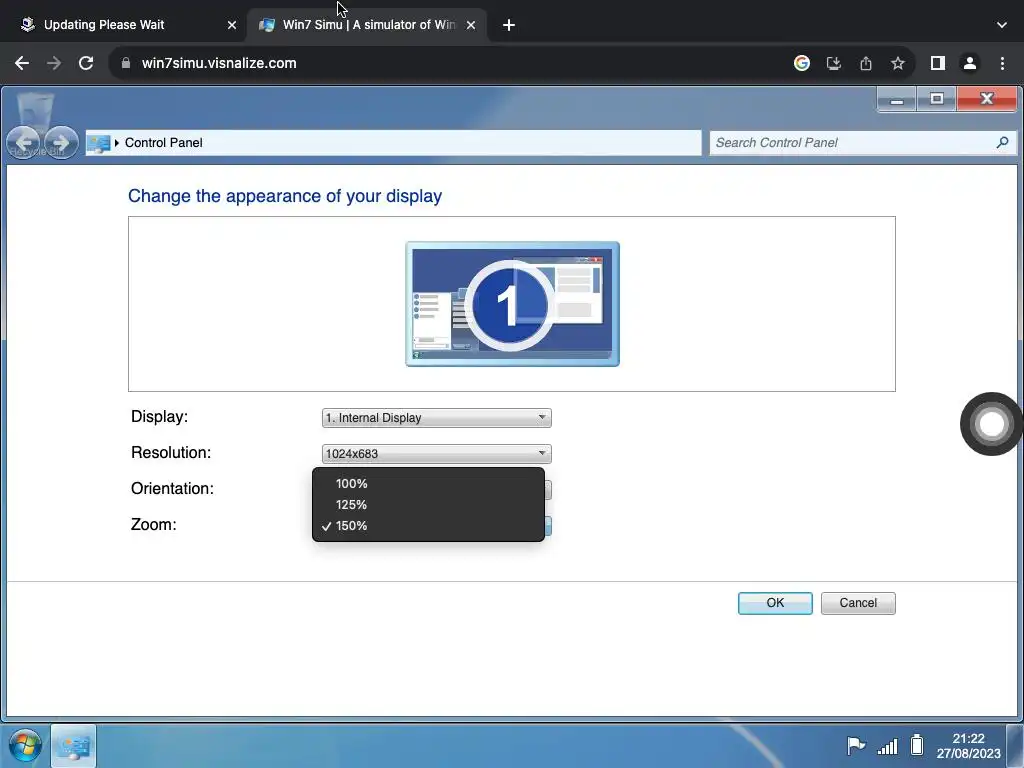Viewport: 1024px width, 768px height.
Task: Open the browser profile avatar
Action: pyautogui.click(x=970, y=63)
